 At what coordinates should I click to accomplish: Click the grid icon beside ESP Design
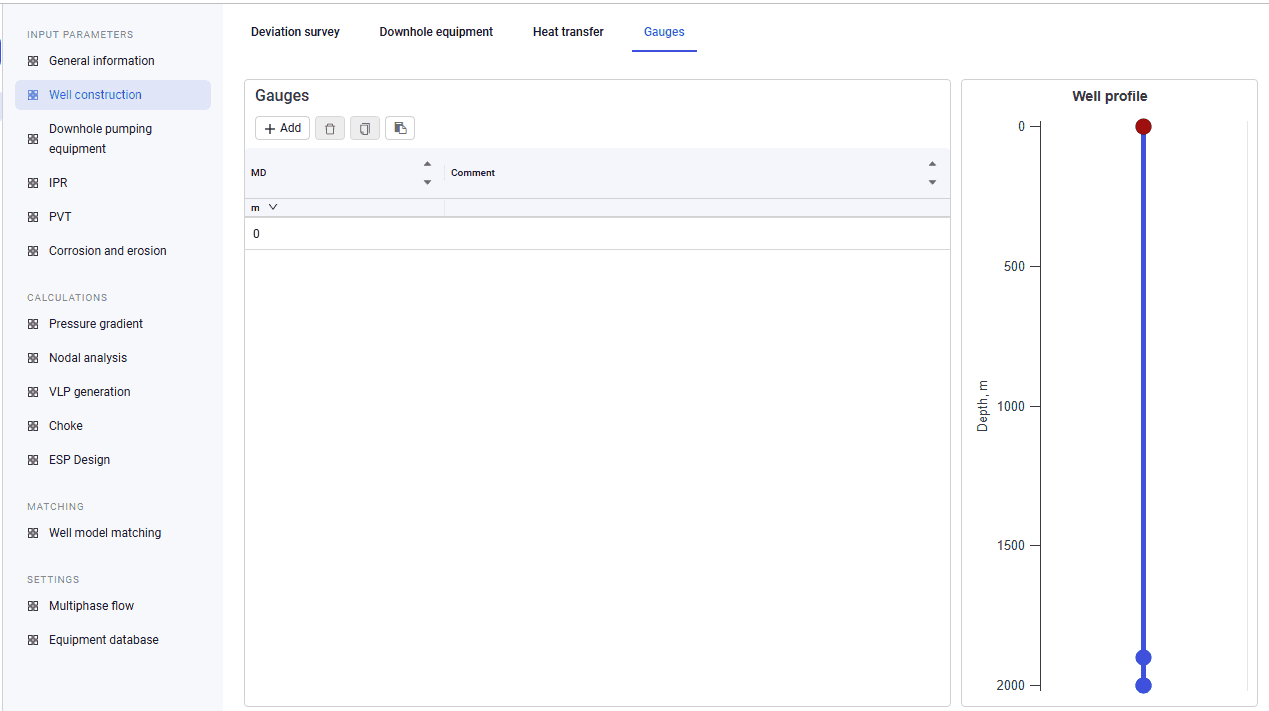pyautogui.click(x=33, y=460)
